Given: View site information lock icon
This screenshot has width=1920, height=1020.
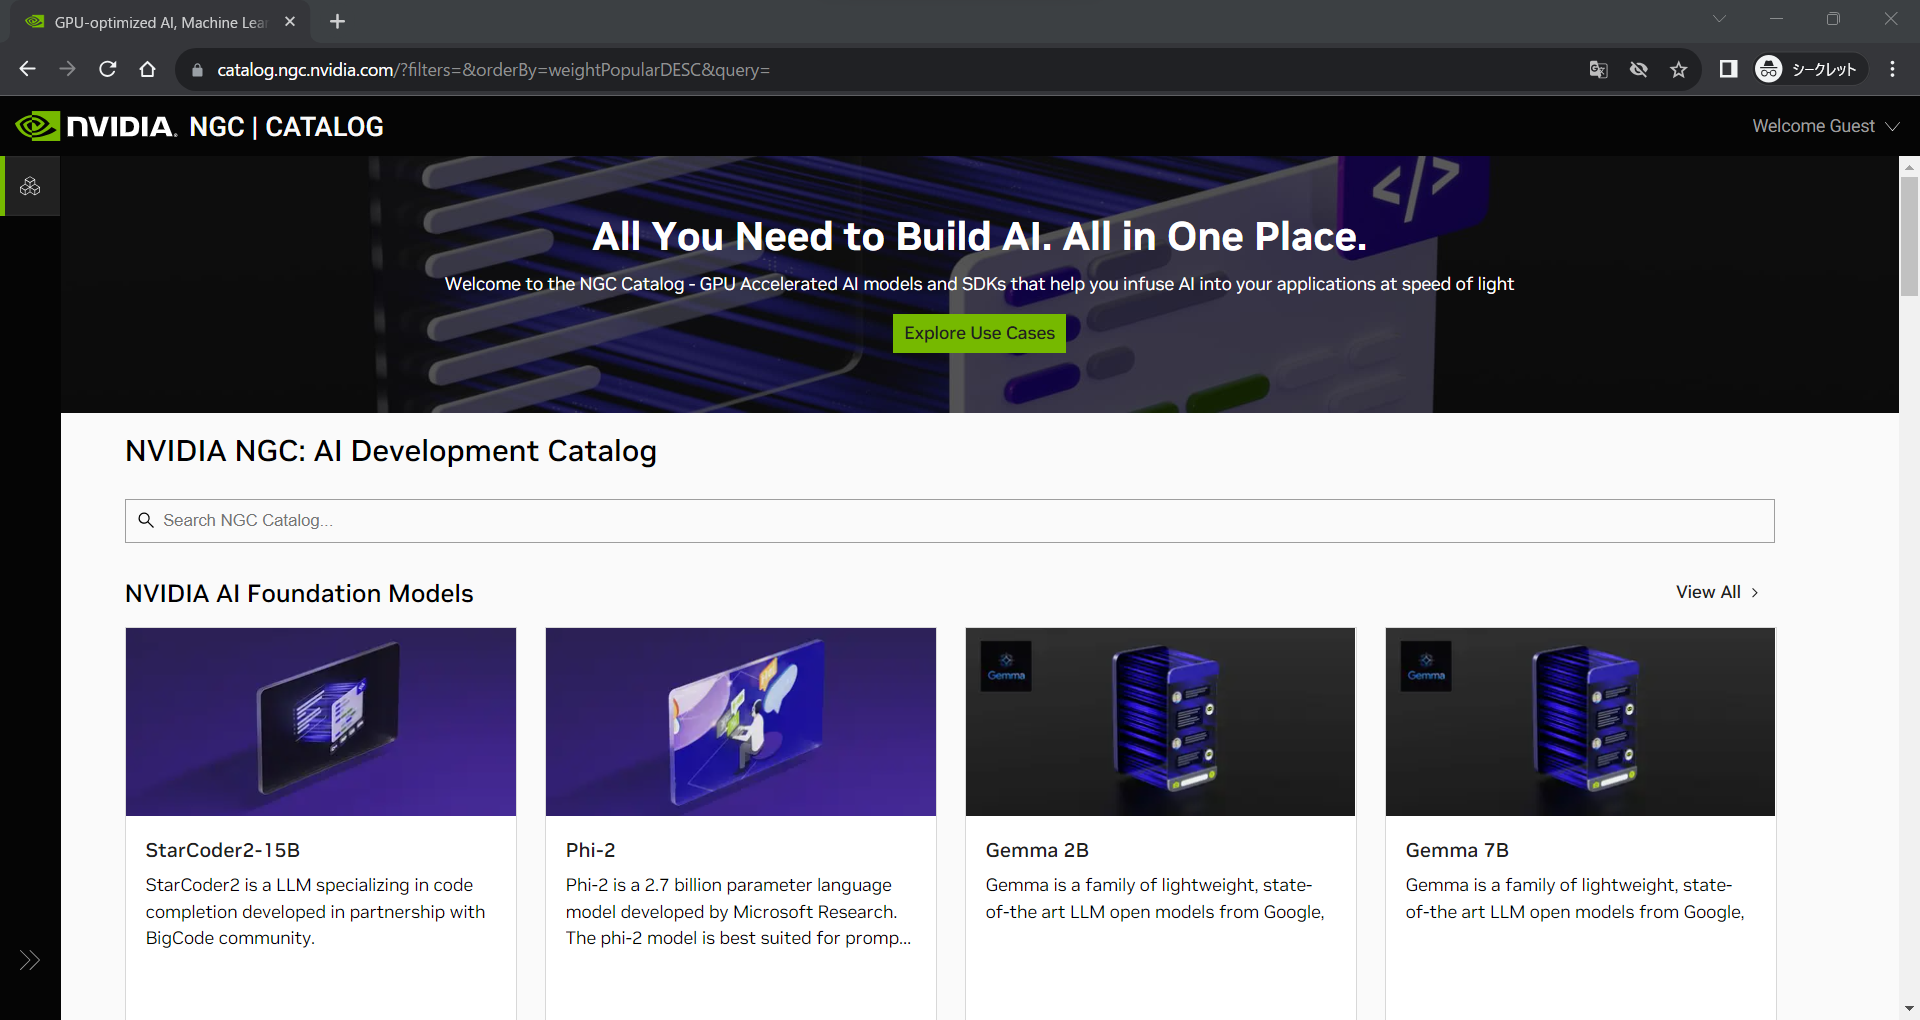Looking at the screenshot, I should tap(197, 70).
